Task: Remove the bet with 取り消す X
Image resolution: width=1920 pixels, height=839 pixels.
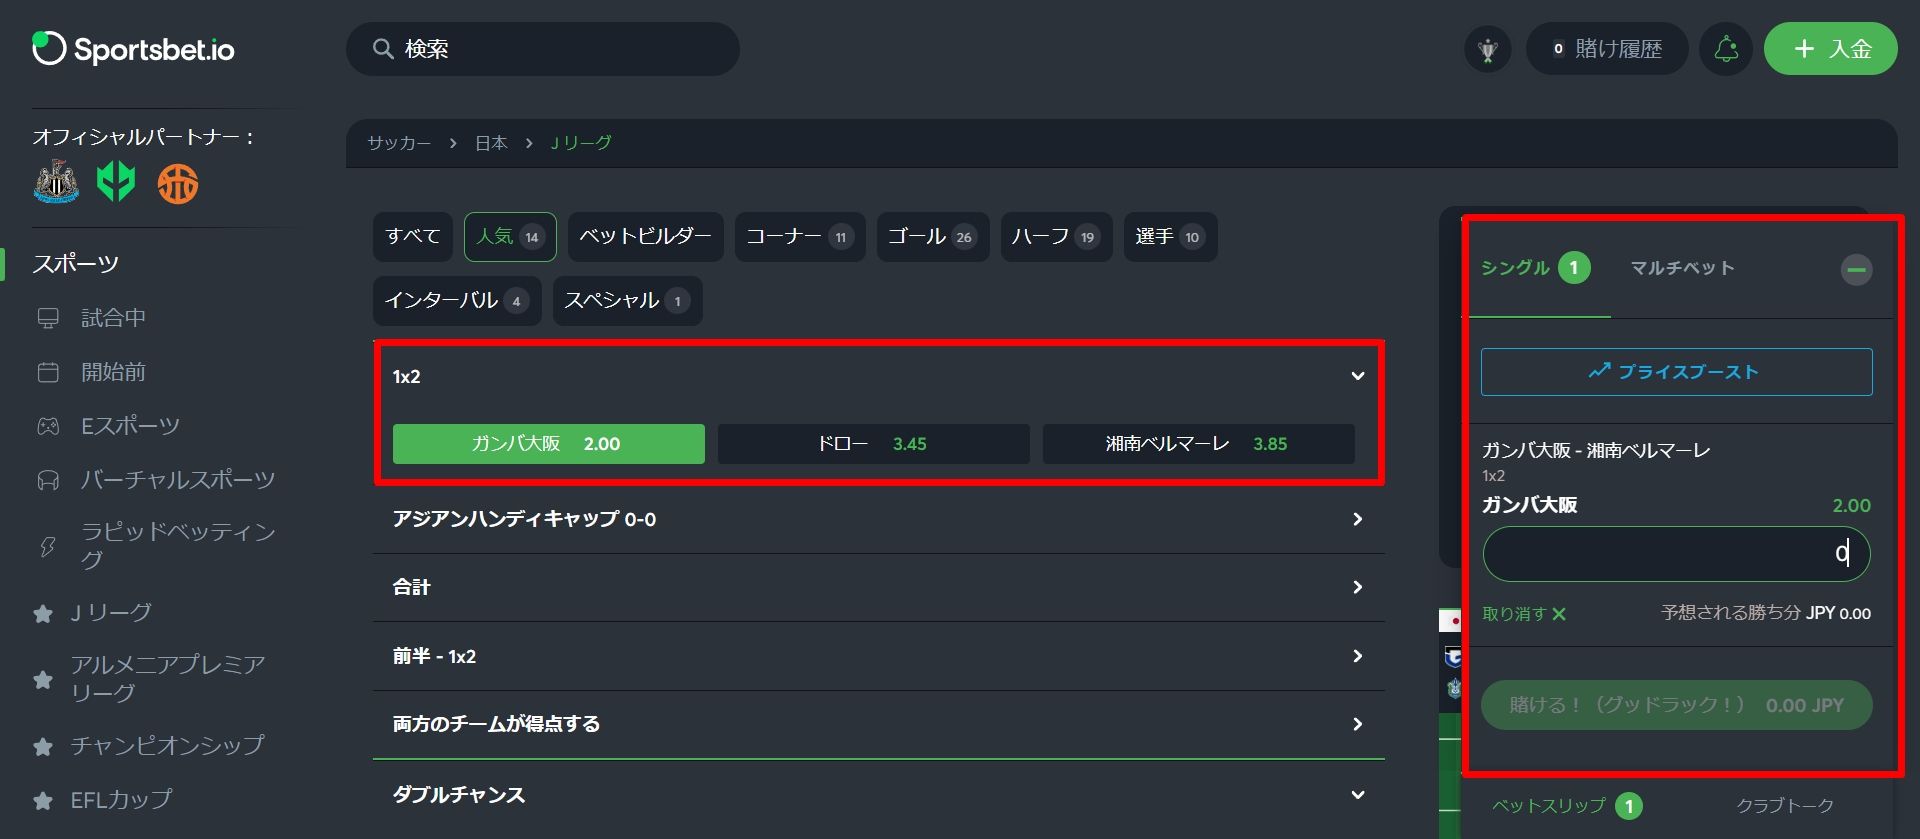Action: (1524, 614)
